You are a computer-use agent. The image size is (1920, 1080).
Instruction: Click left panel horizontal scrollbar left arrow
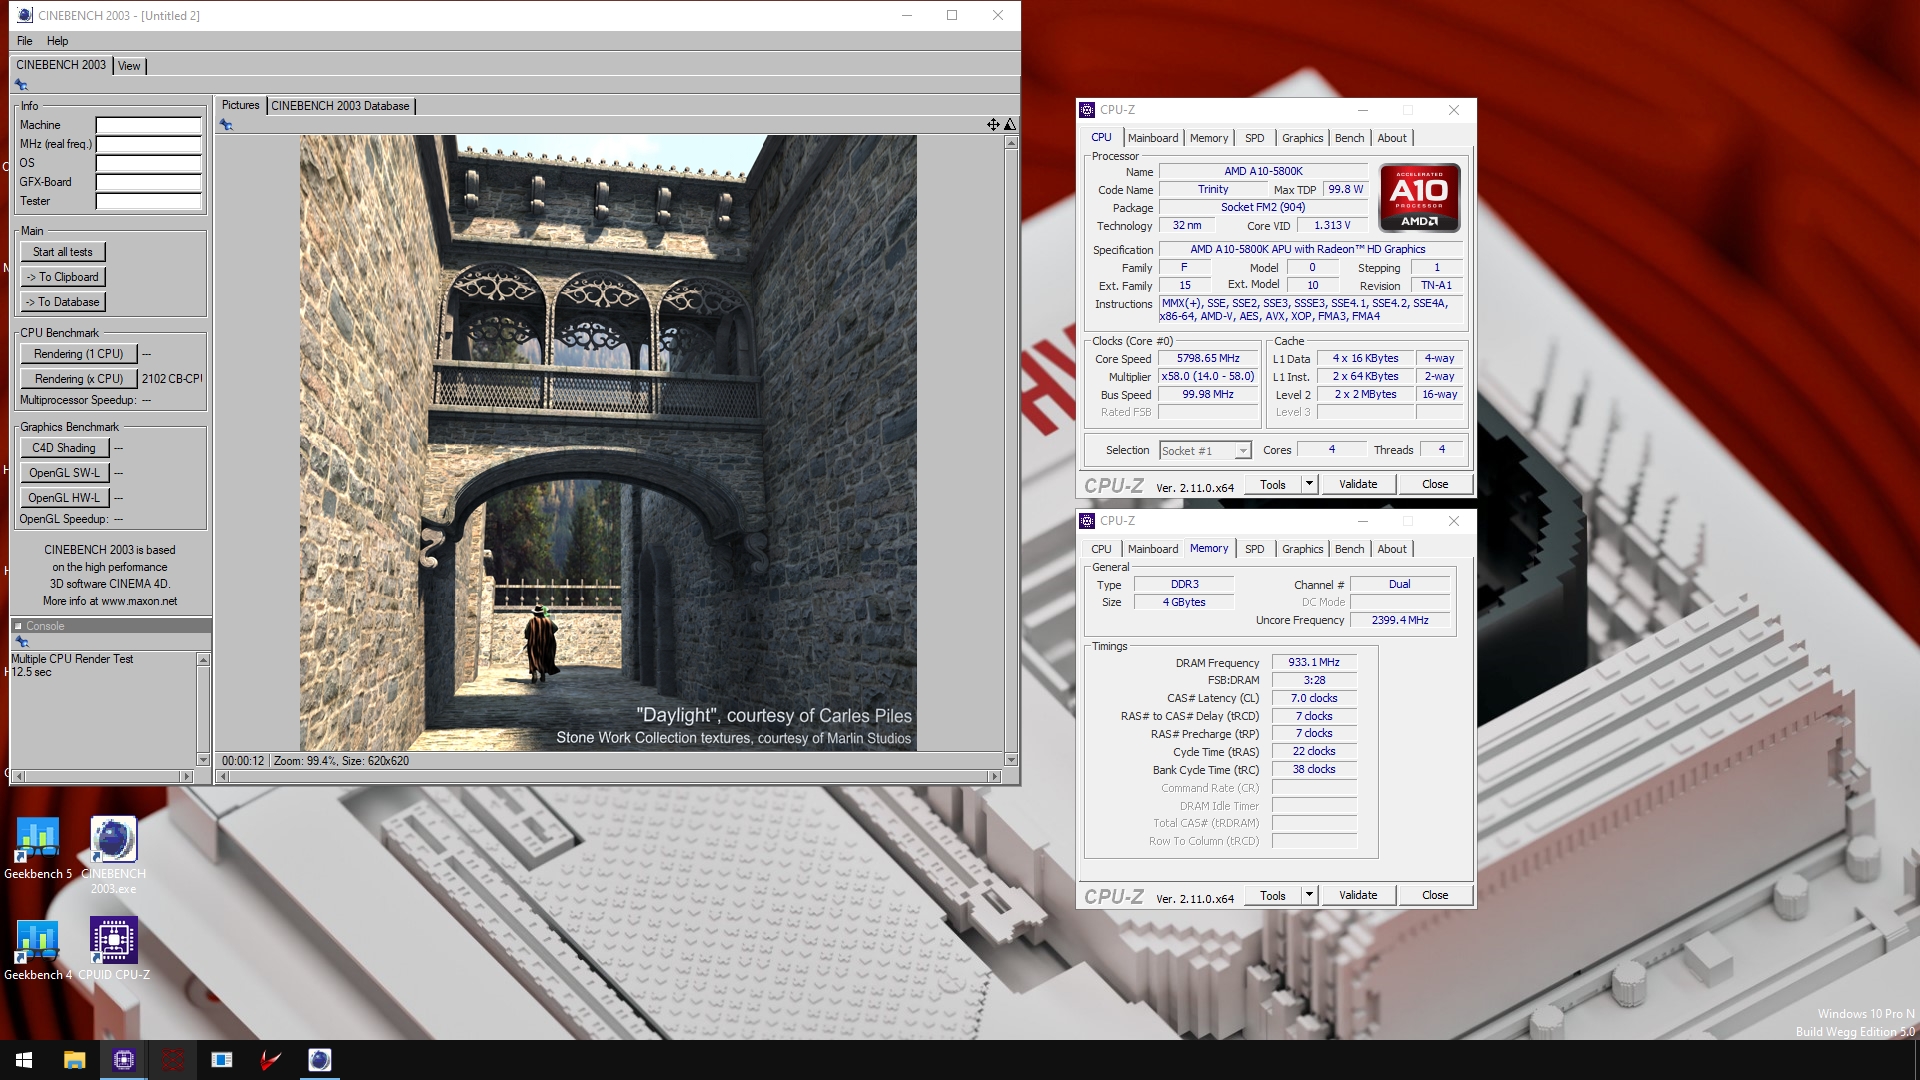coord(18,776)
